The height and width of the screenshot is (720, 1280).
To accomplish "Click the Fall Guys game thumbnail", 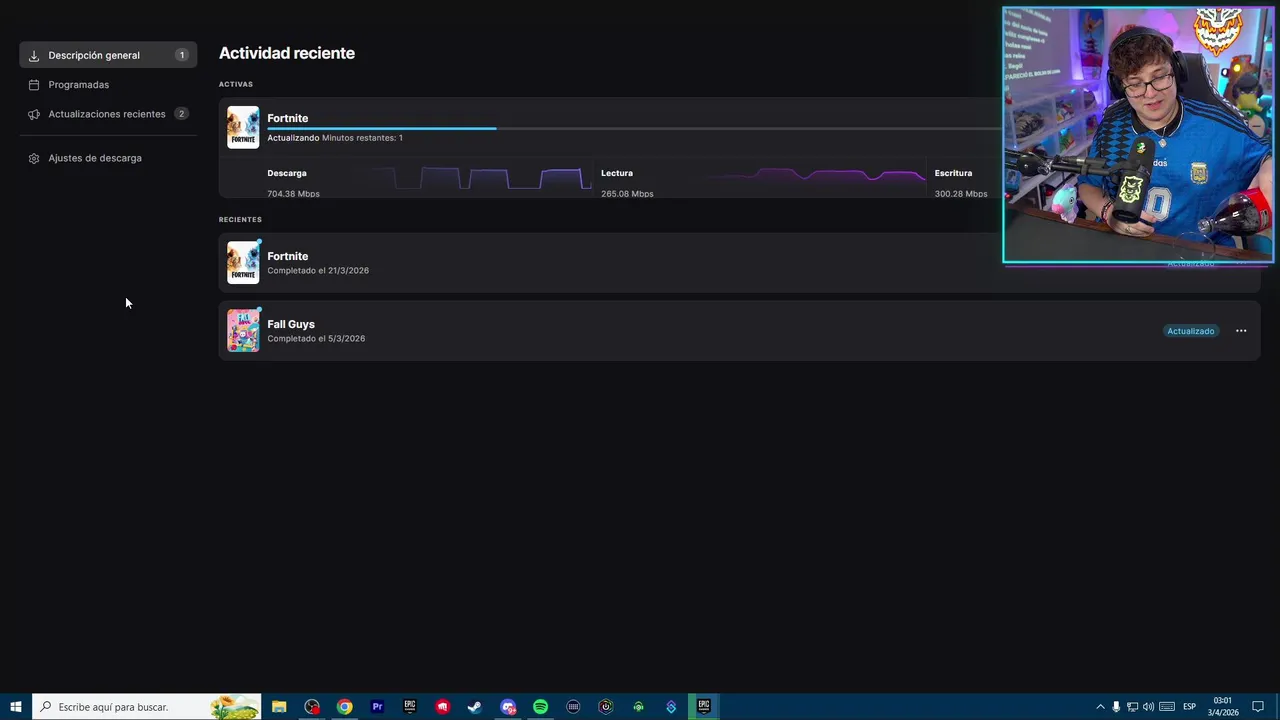I will tap(243, 331).
